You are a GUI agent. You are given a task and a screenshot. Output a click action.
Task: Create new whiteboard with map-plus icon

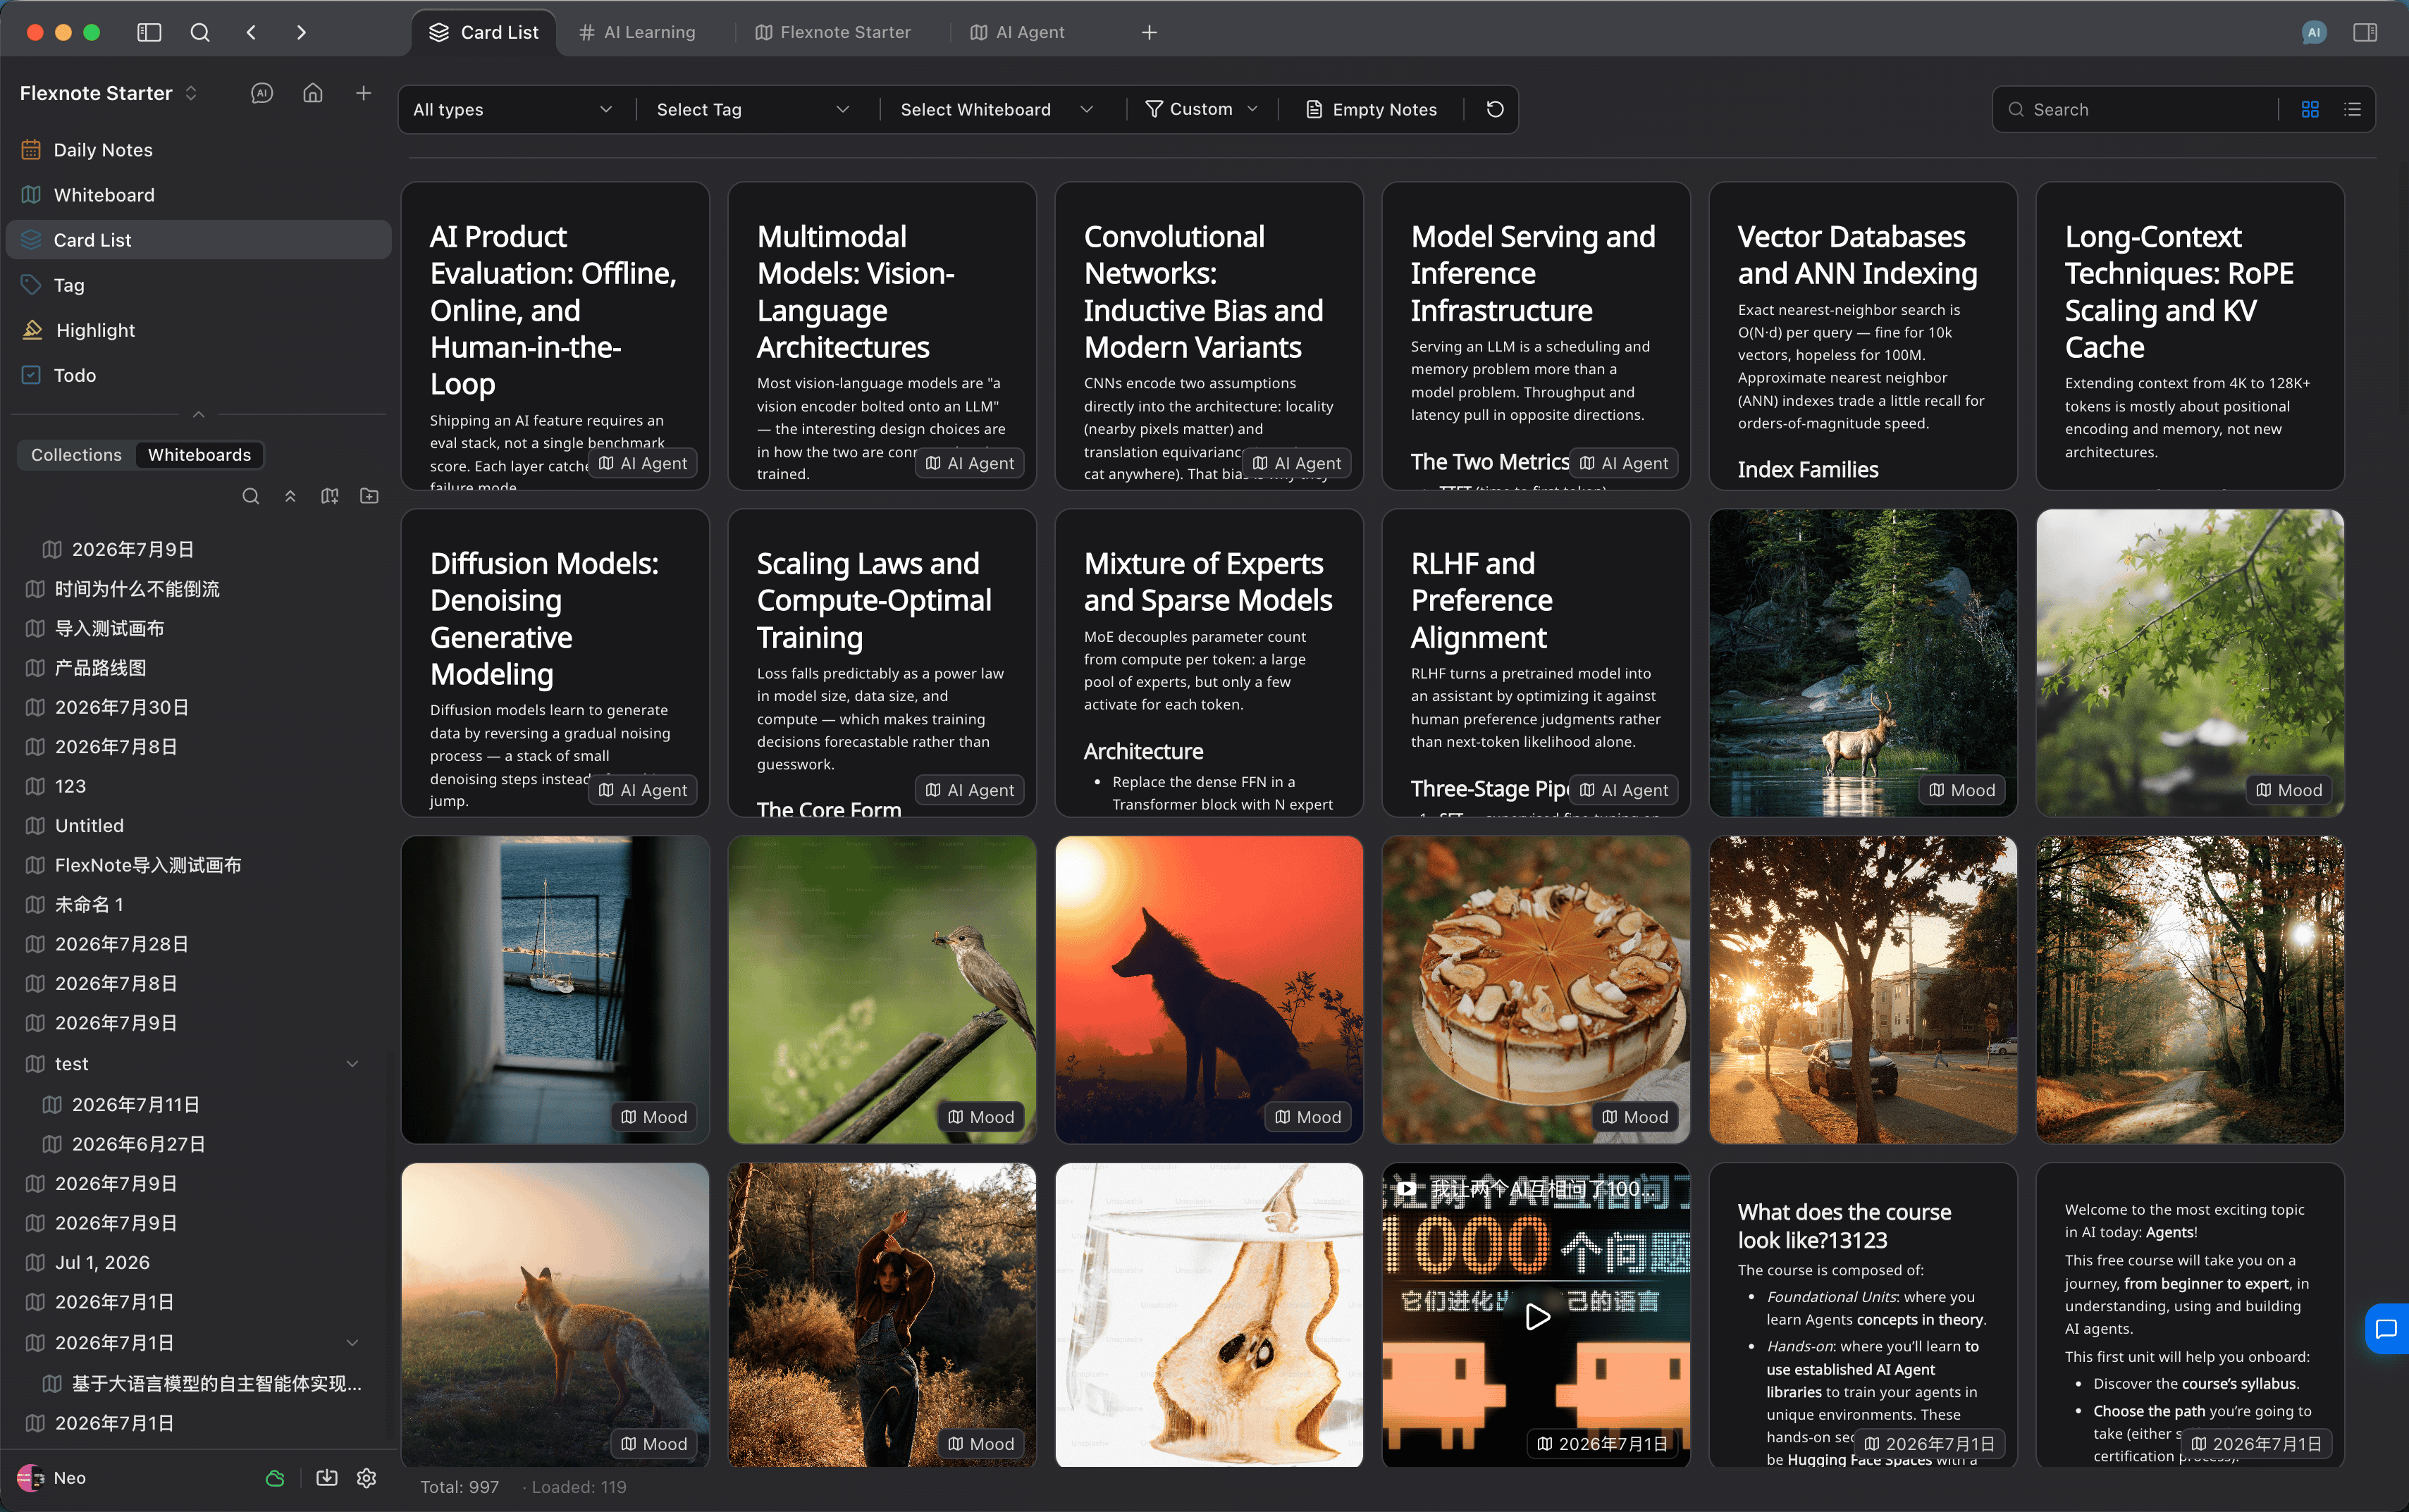330,496
